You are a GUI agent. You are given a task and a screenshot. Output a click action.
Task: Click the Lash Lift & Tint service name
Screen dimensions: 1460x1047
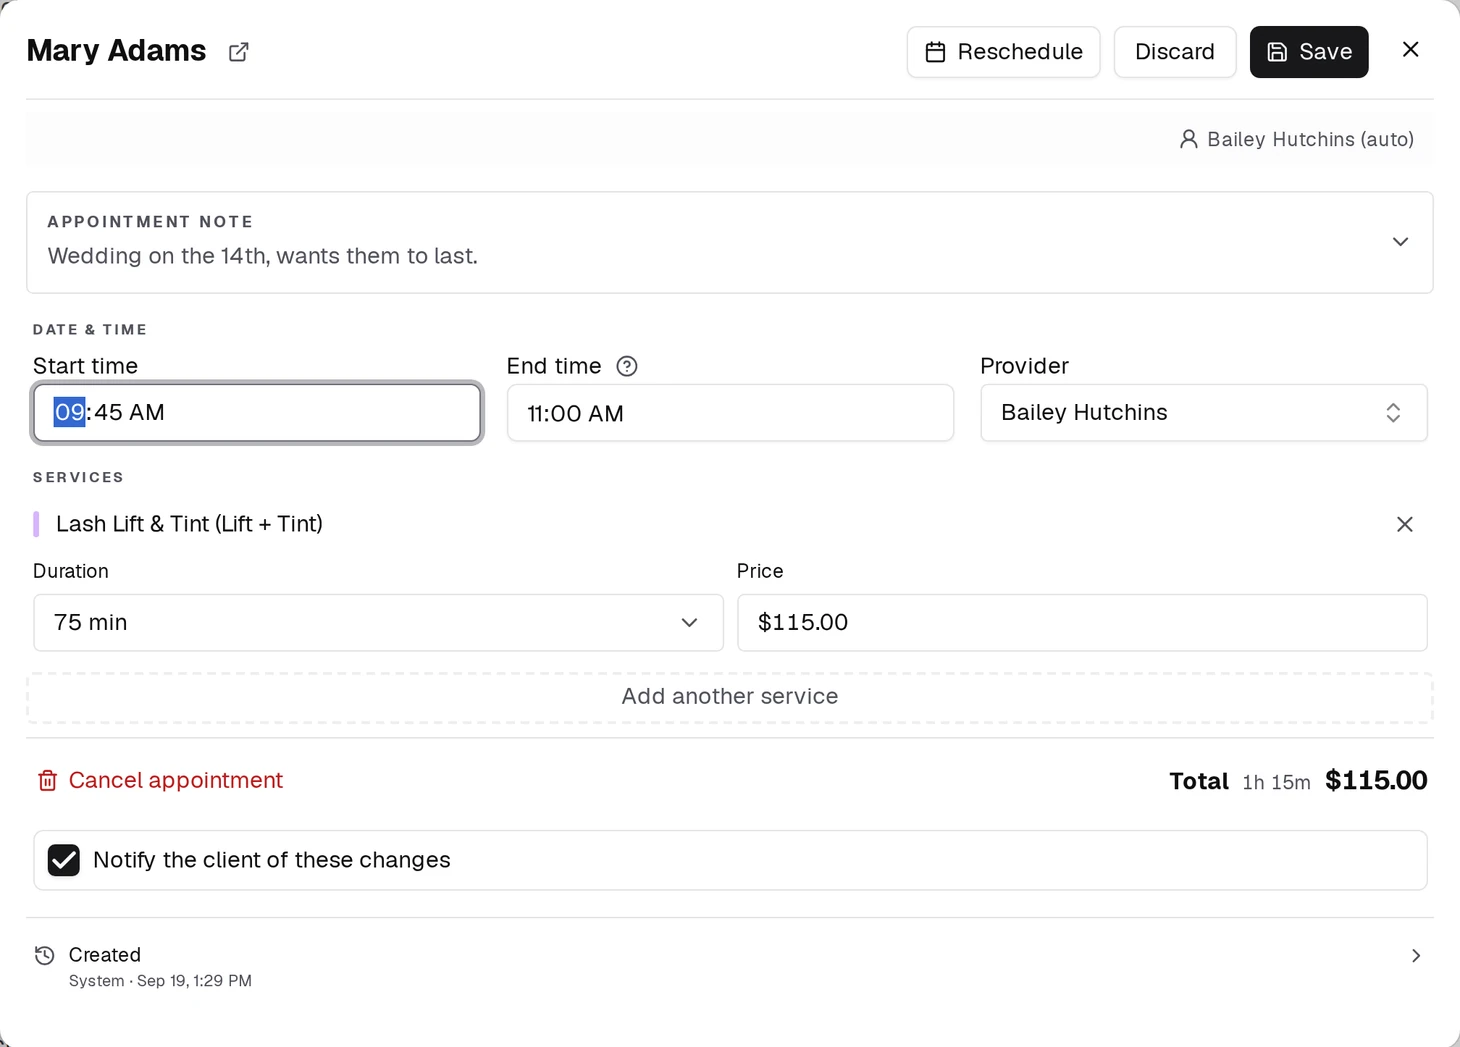coord(189,524)
